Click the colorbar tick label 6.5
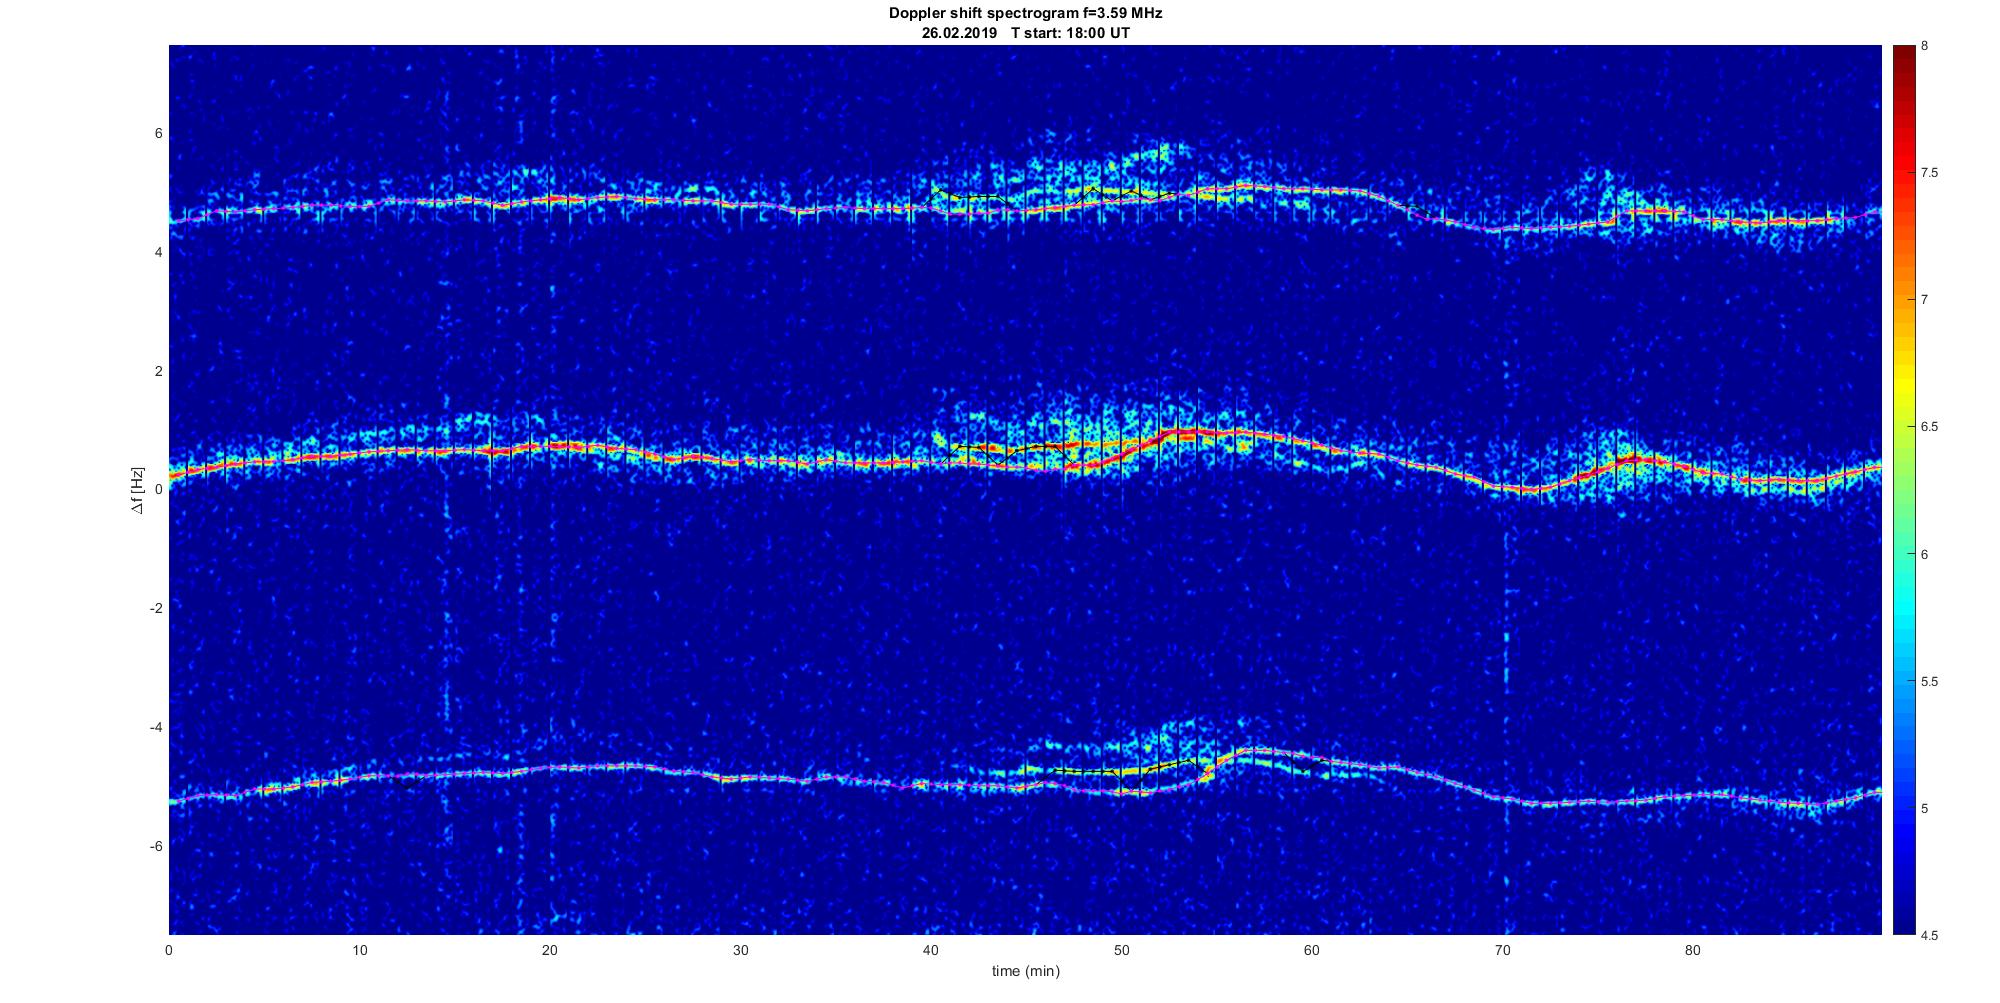 (x=1929, y=427)
